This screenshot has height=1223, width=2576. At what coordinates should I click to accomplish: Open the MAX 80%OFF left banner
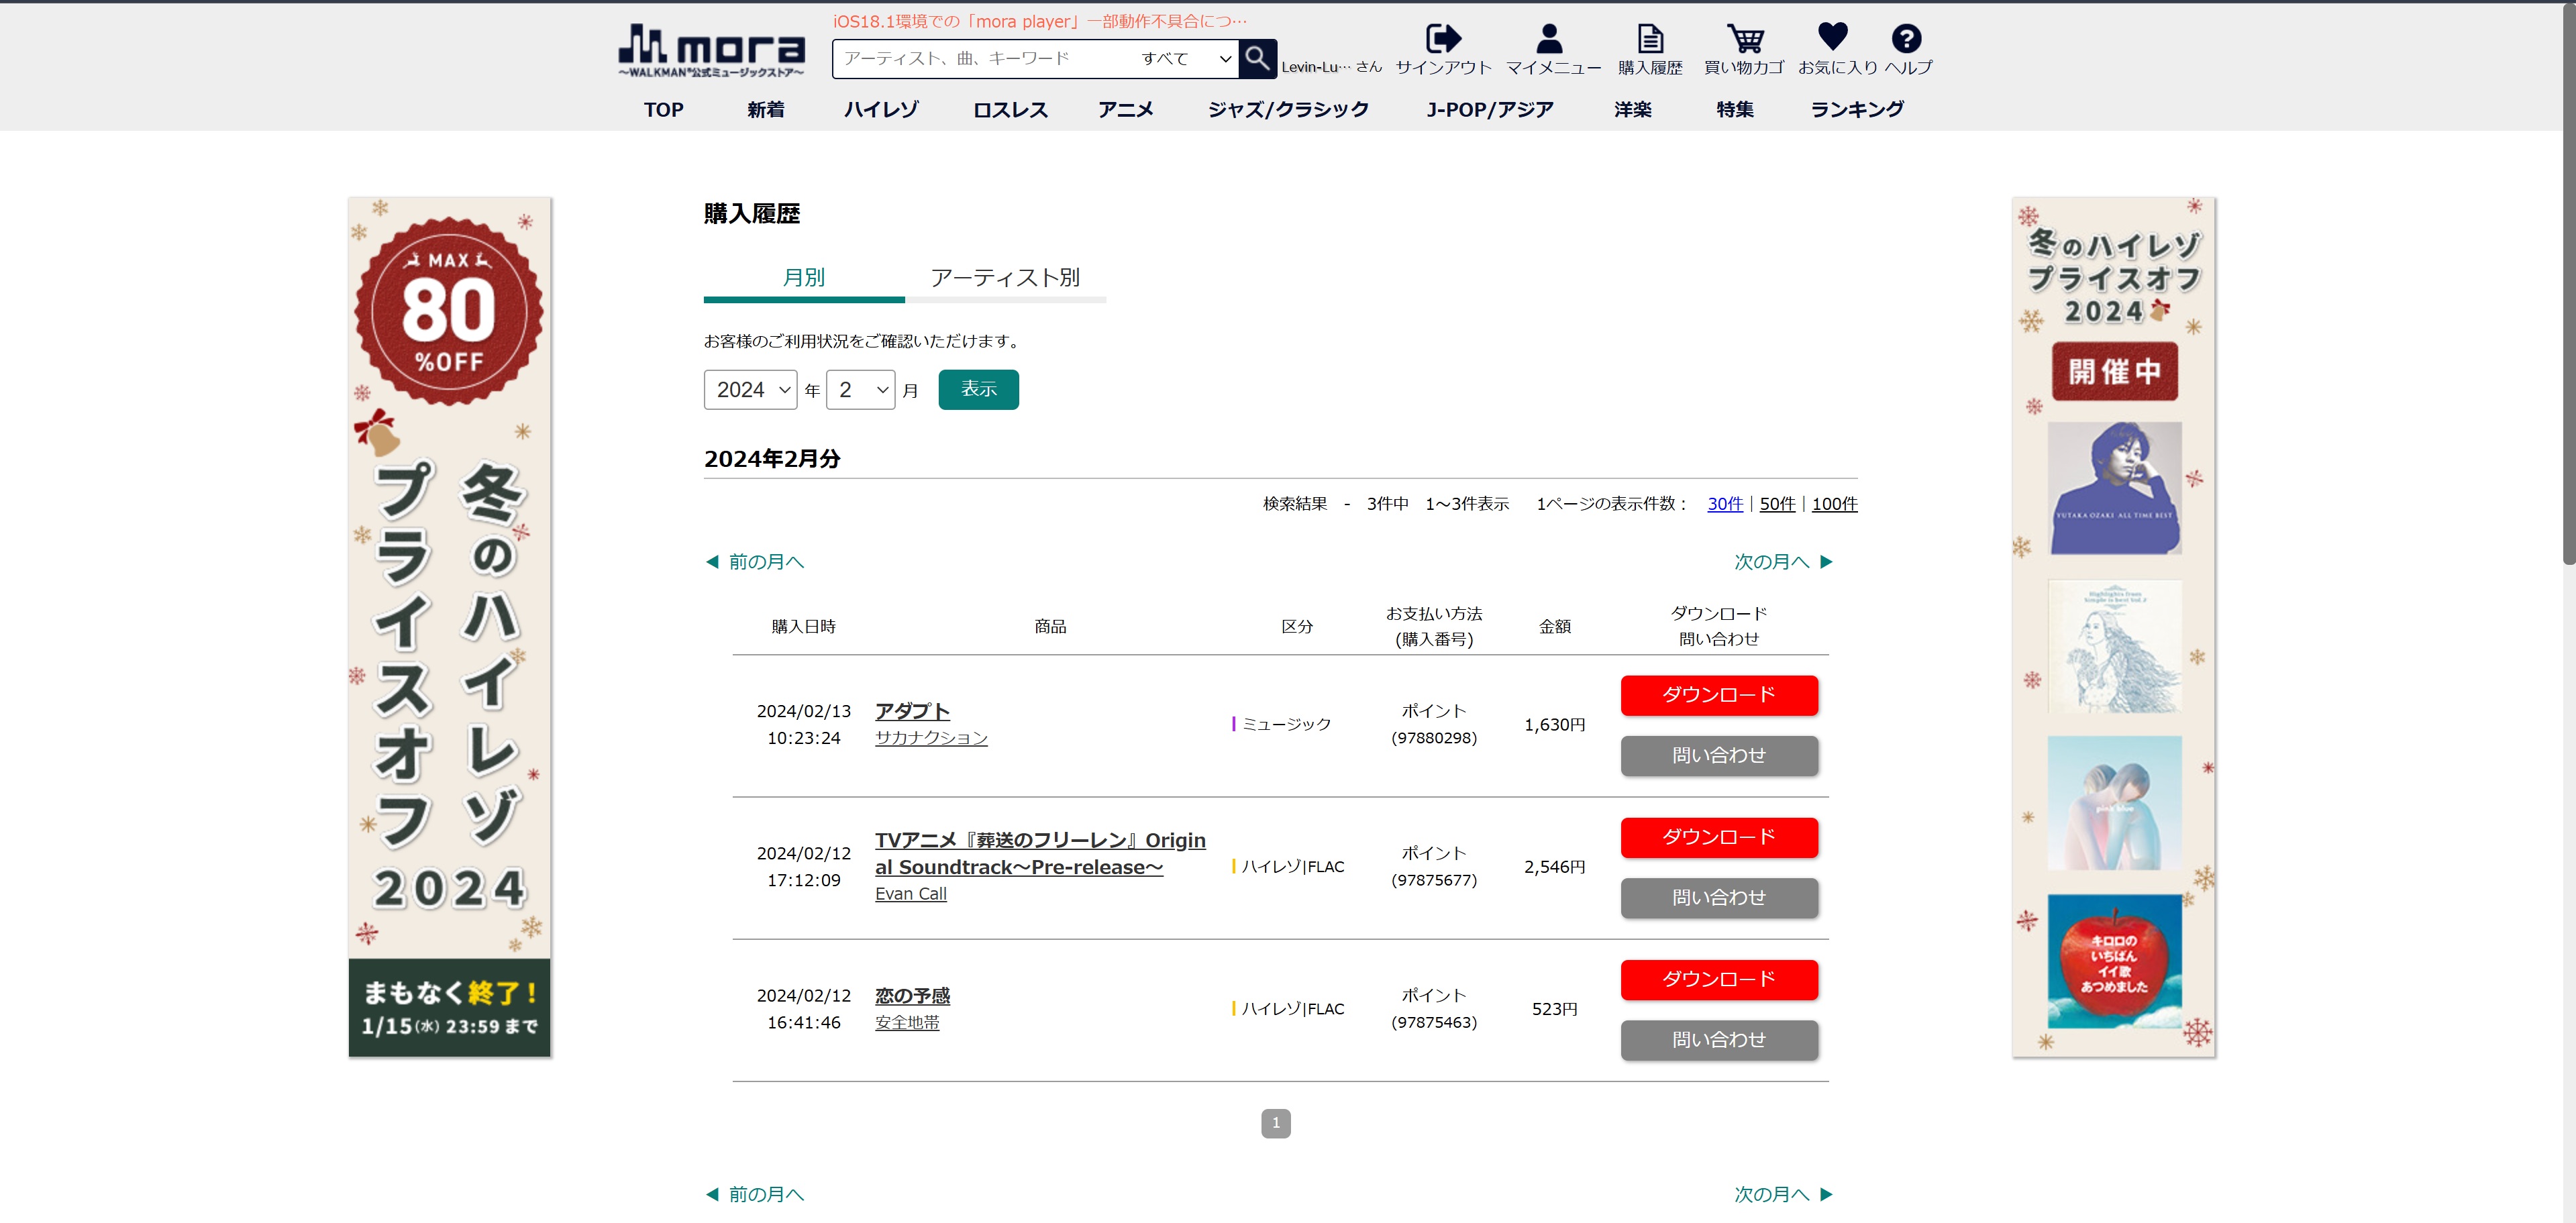point(449,627)
